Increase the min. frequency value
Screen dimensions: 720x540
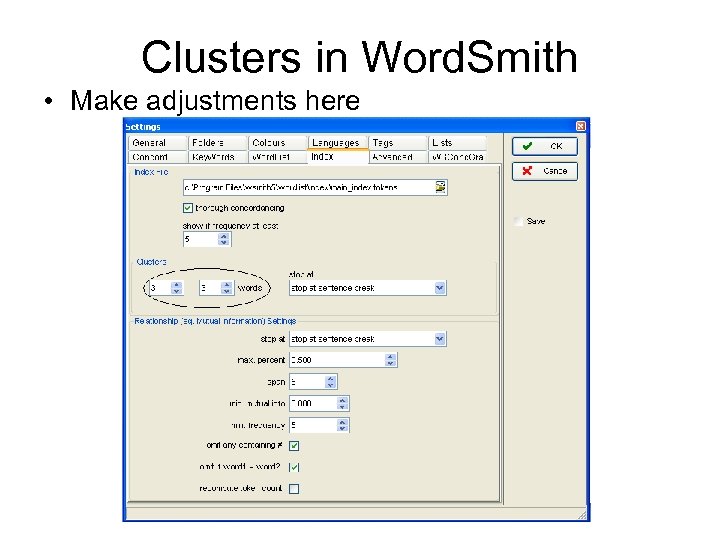click(342, 422)
